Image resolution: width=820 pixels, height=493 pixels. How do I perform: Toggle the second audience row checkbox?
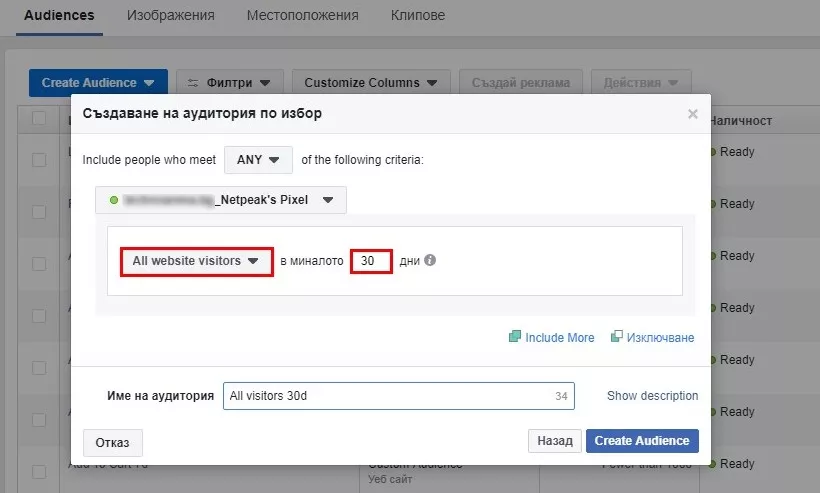[39, 212]
